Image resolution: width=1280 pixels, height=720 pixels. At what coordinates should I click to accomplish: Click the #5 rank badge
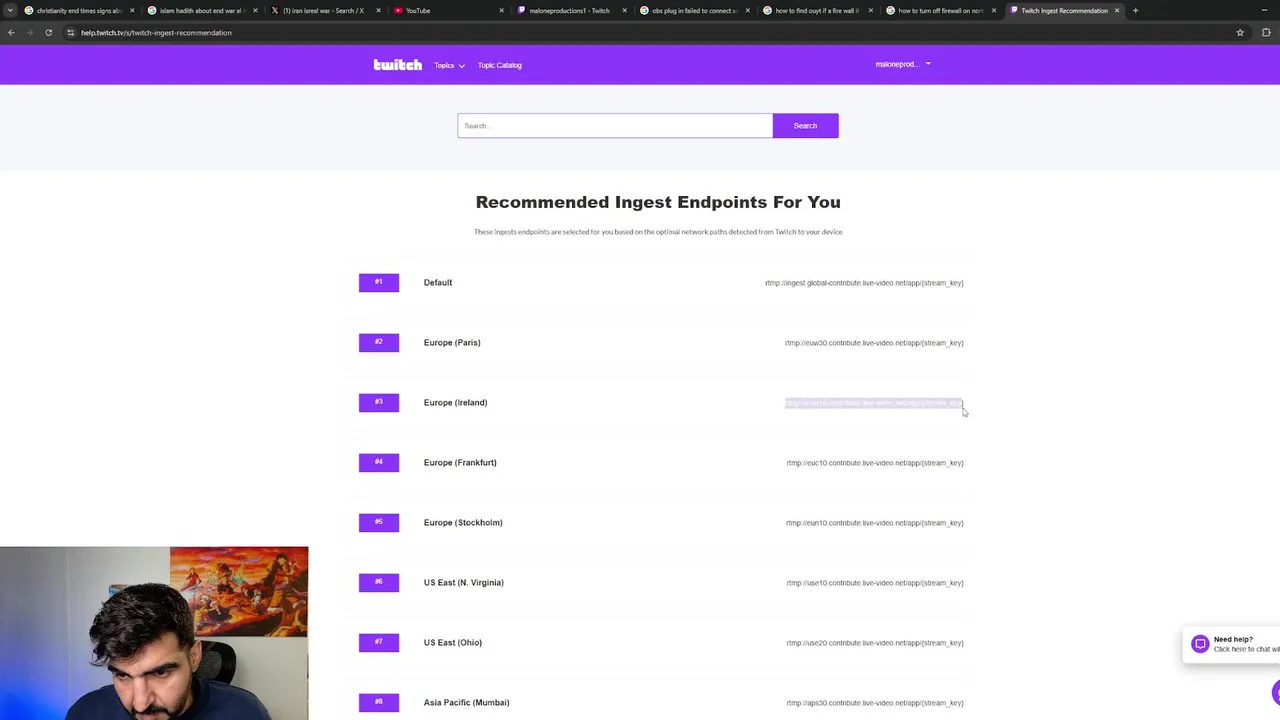pos(379,522)
